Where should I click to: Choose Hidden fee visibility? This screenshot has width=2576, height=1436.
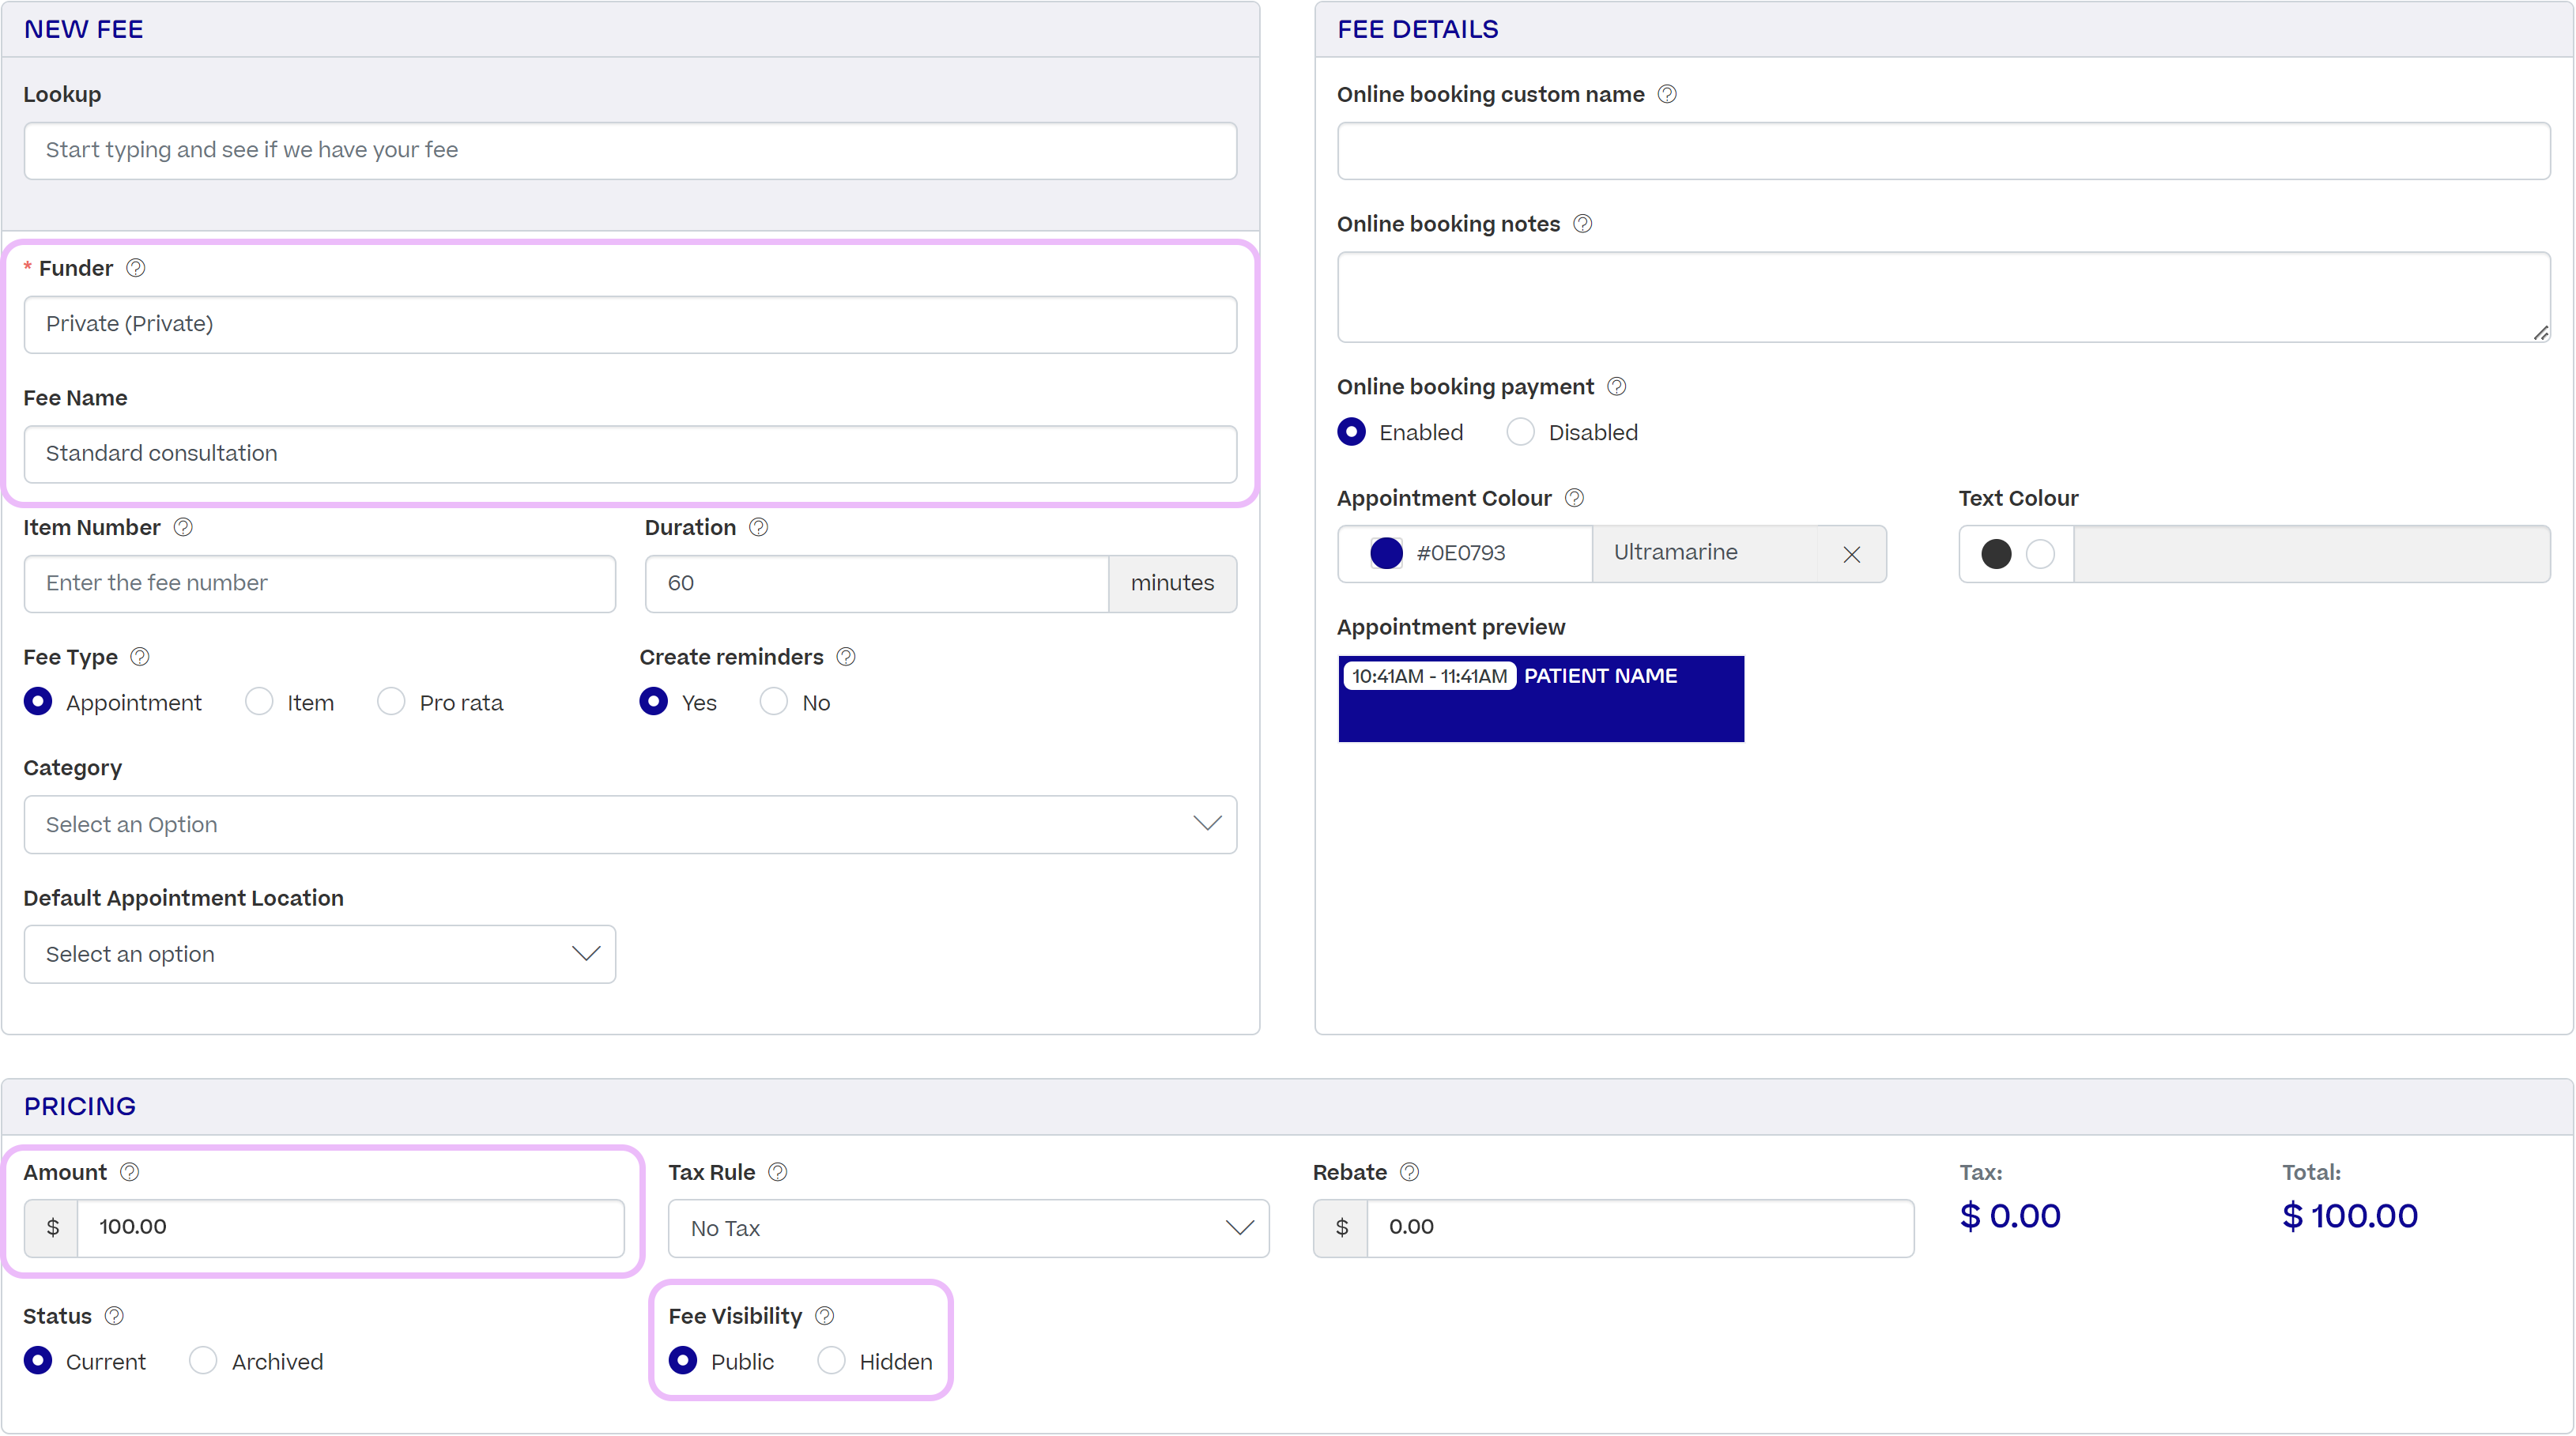[x=831, y=1361]
